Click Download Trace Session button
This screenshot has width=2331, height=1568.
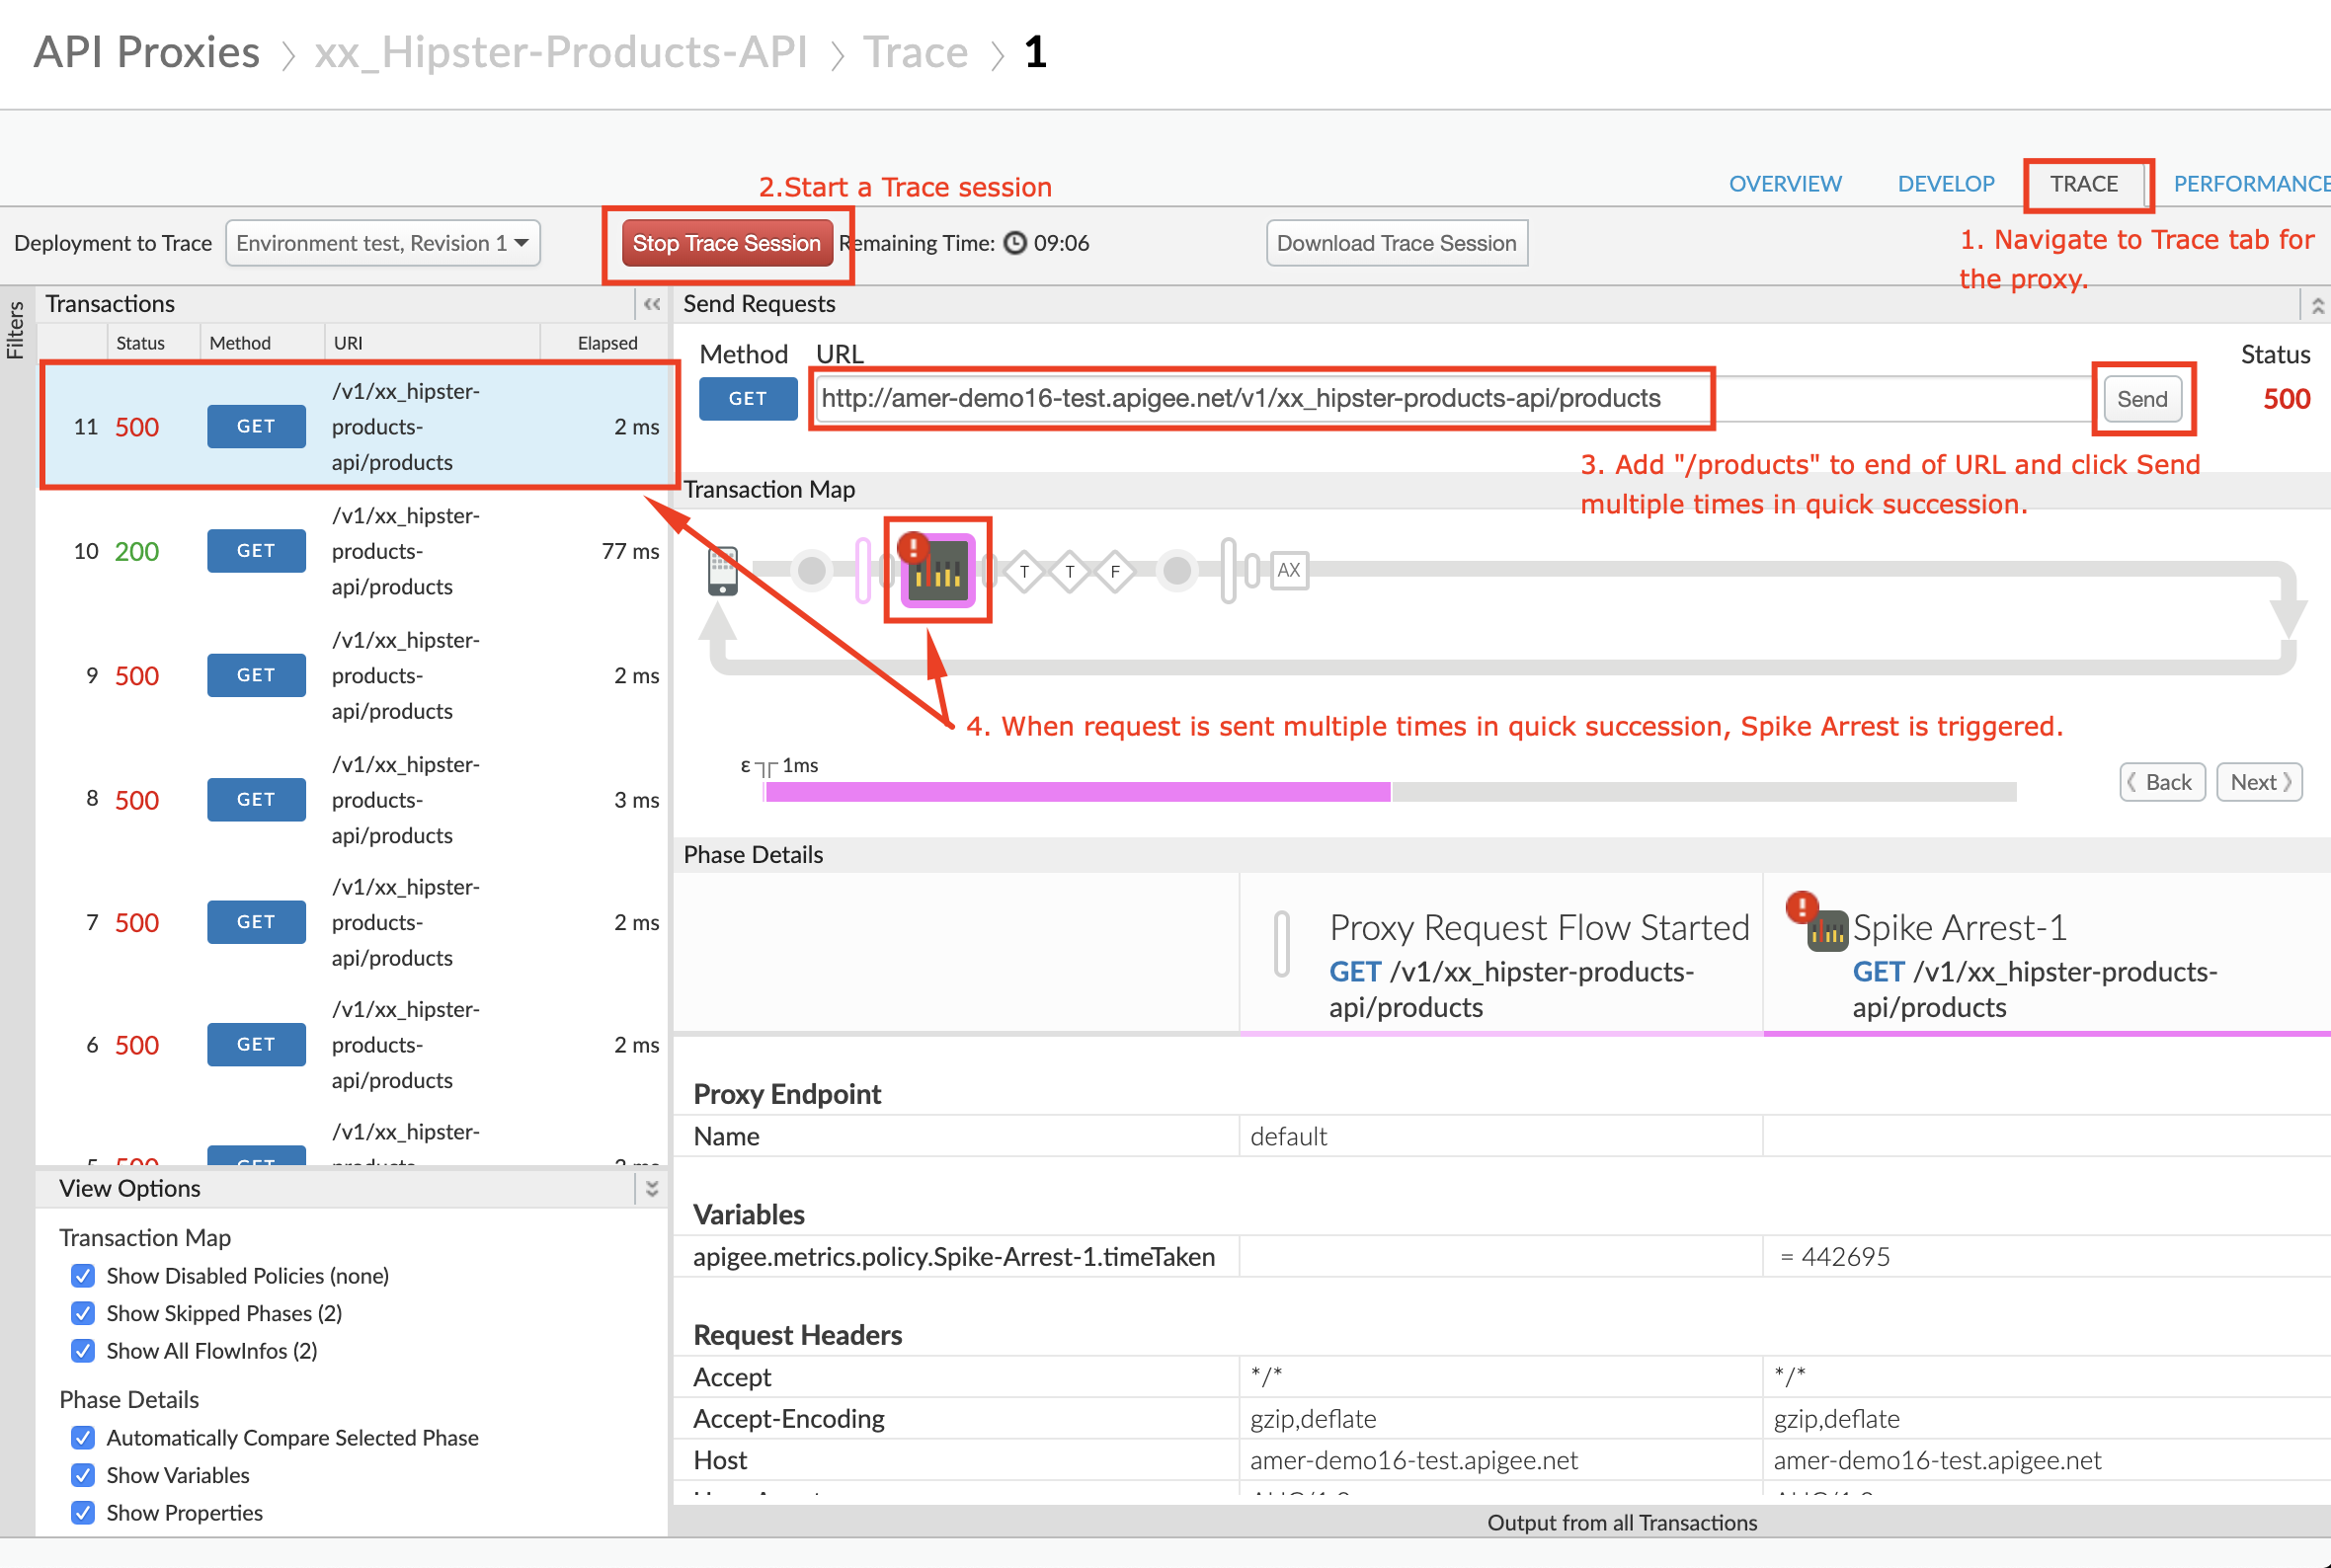[1397, 243]
